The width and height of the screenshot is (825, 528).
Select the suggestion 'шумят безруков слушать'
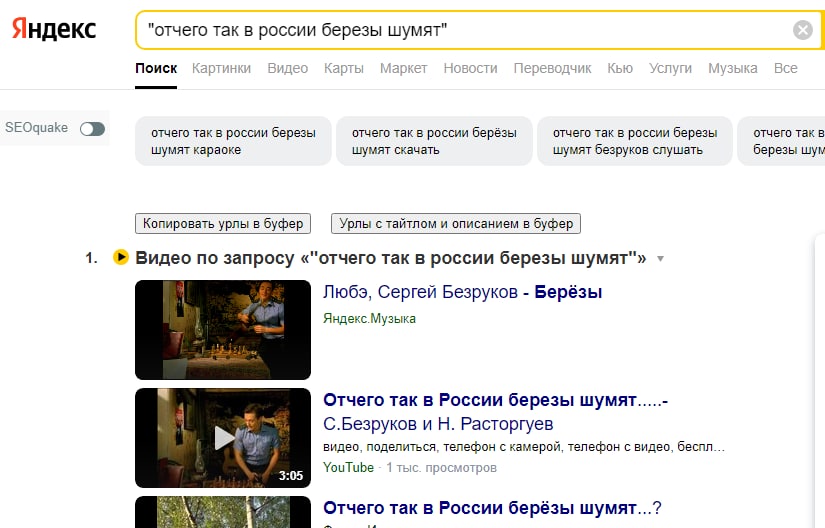(x=635, y=141)
